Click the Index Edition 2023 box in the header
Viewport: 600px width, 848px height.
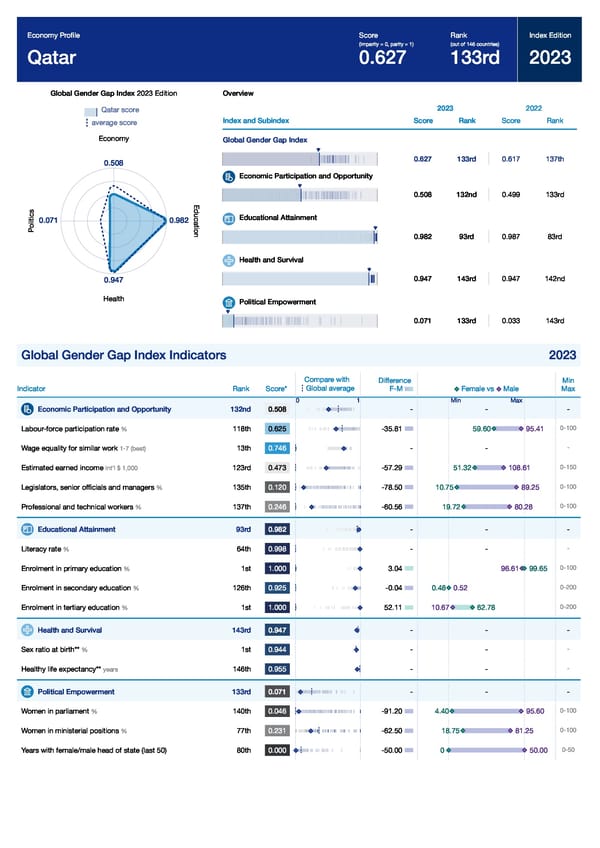(549, 50)
